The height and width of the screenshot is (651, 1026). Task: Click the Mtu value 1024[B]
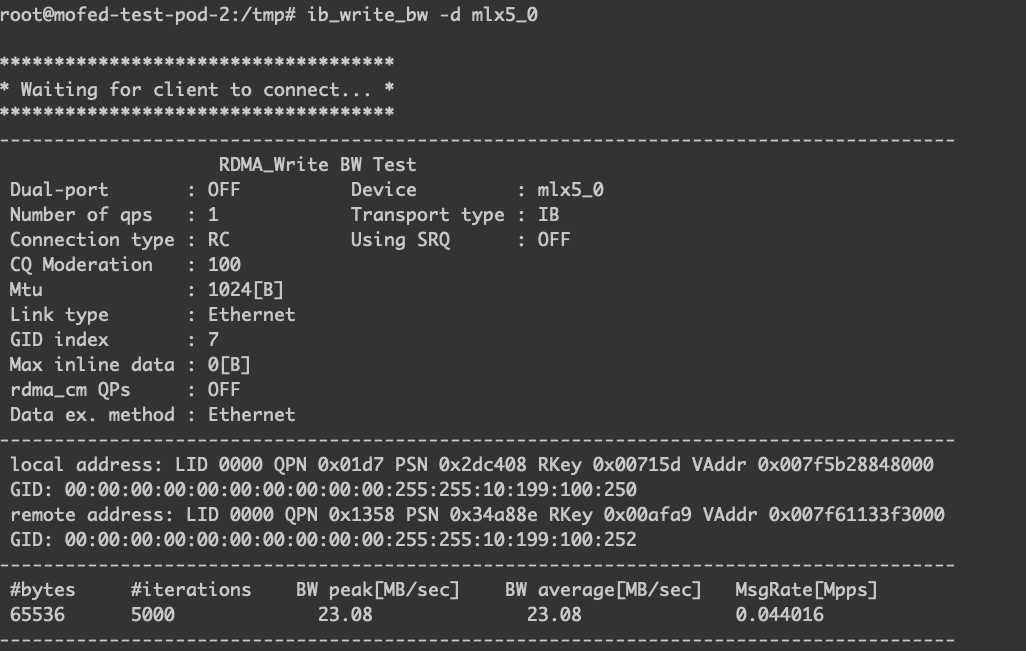[x=245, y=289]
